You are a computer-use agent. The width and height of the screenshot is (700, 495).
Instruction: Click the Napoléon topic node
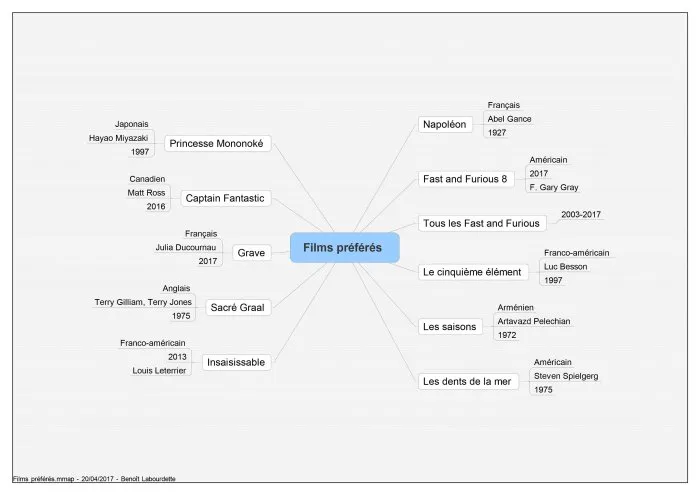click(x=445, y=125)
